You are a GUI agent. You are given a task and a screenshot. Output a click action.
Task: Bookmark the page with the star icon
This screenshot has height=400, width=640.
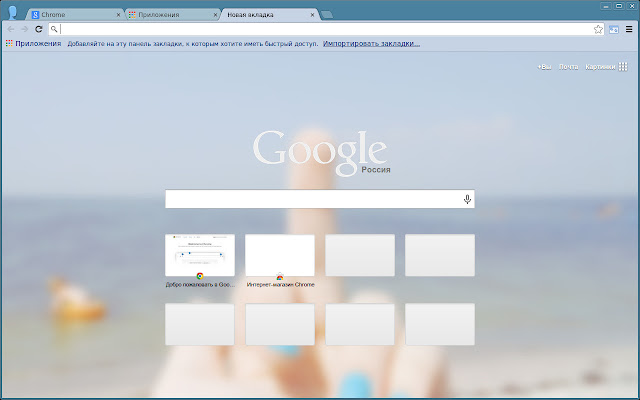[x=598, y=29]
